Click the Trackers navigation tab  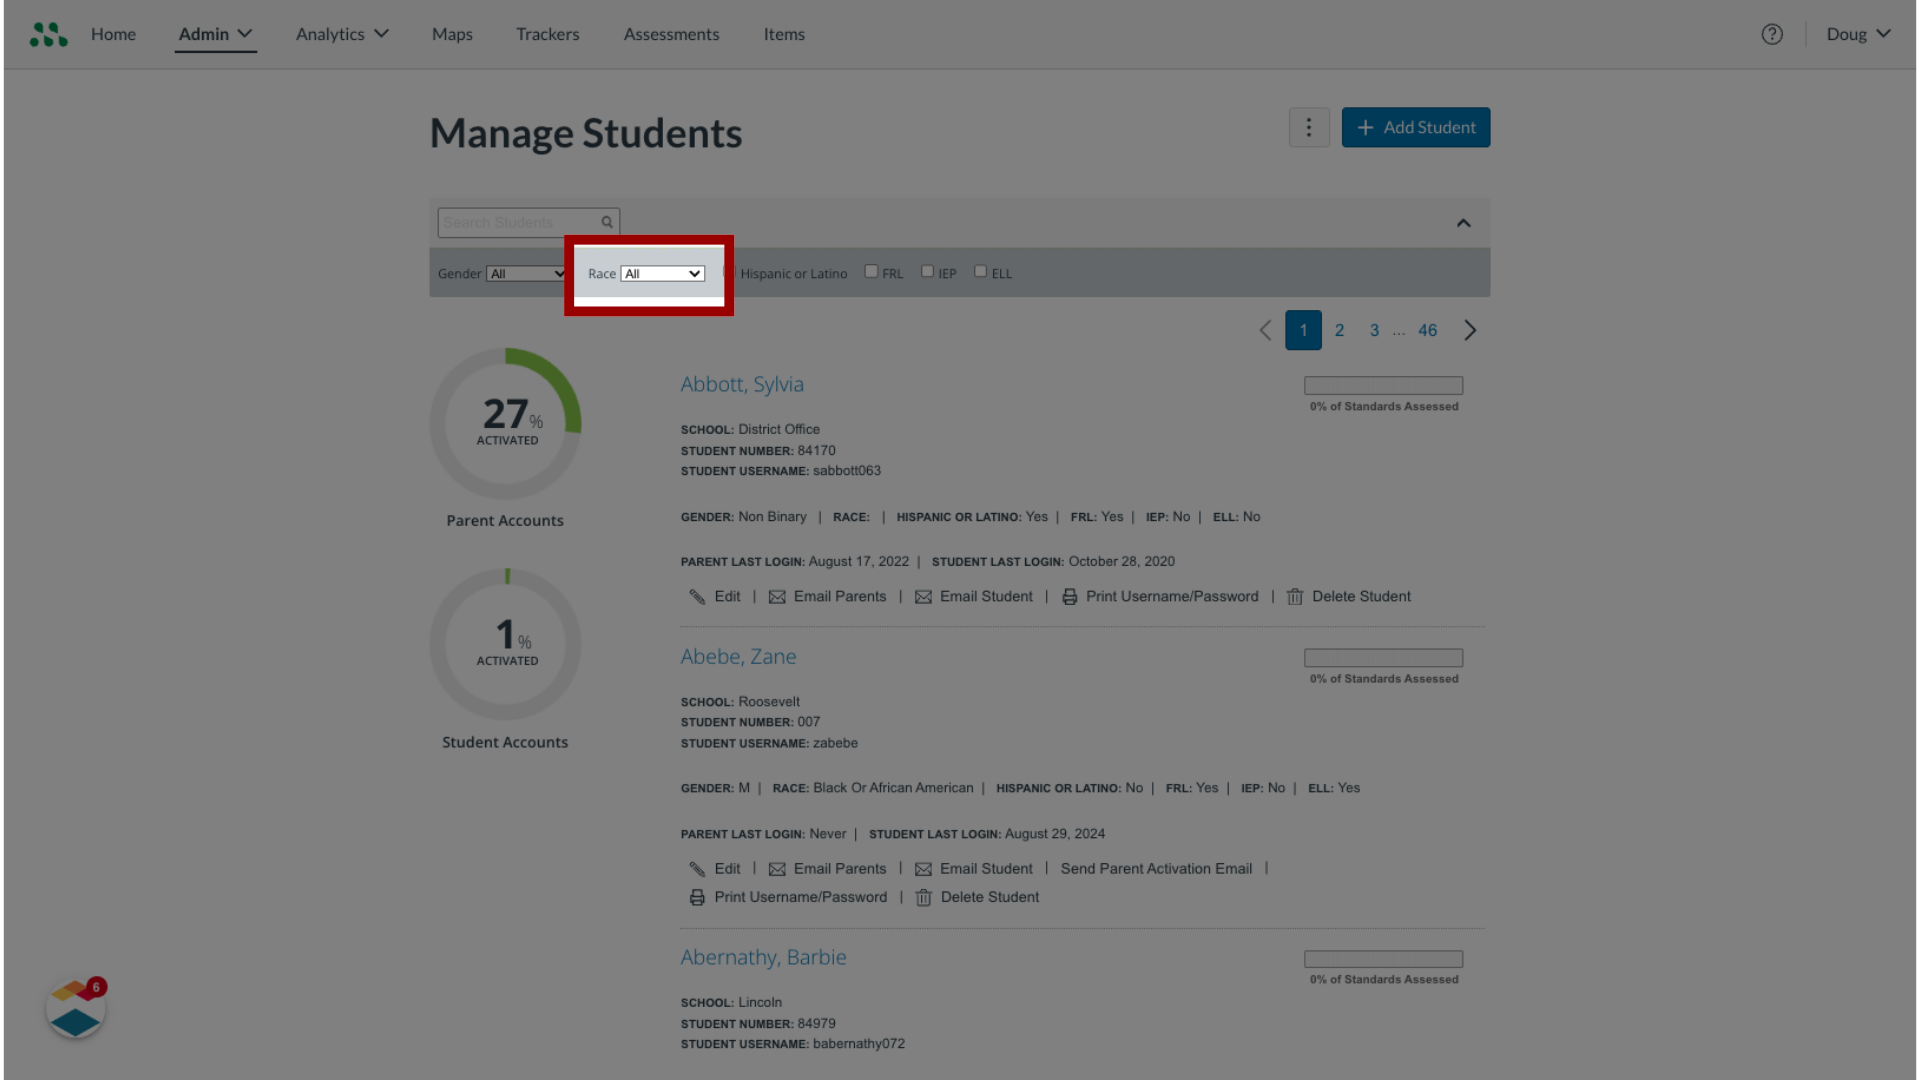click(x=547, y=33)
